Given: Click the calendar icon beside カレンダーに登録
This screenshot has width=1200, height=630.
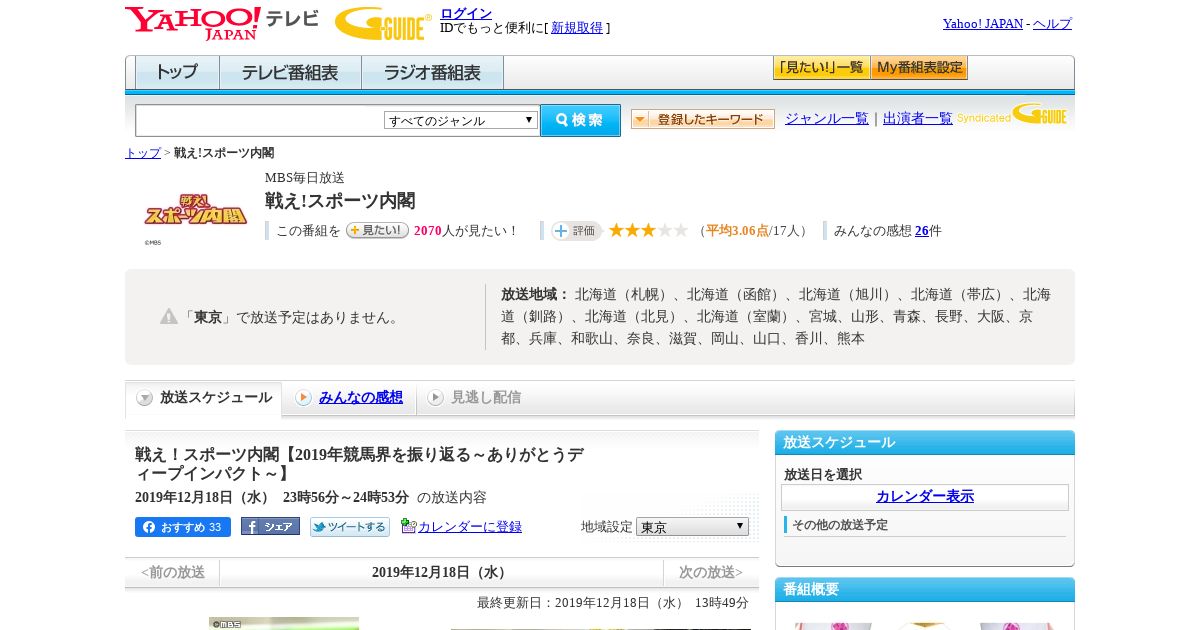Looking at the screenshot, I should (x=408, y=526).
